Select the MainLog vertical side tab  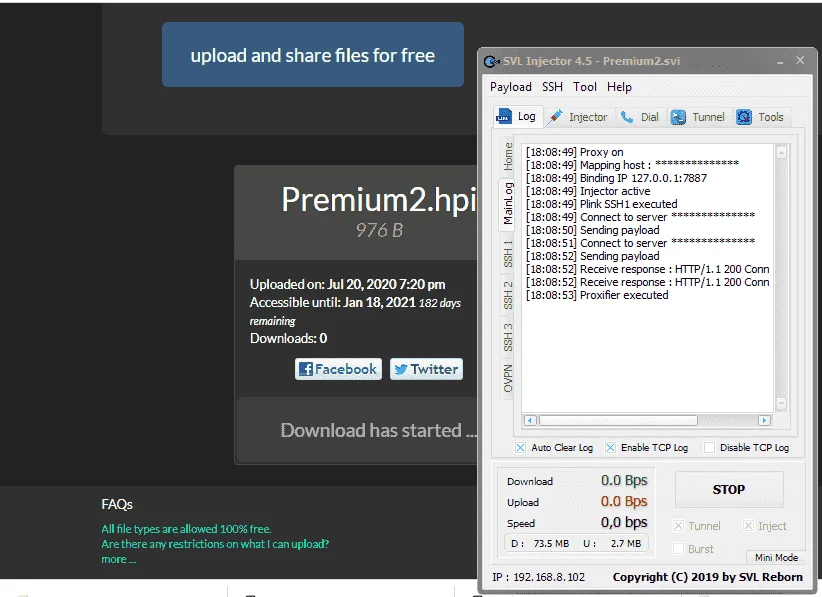coord(508,203)
